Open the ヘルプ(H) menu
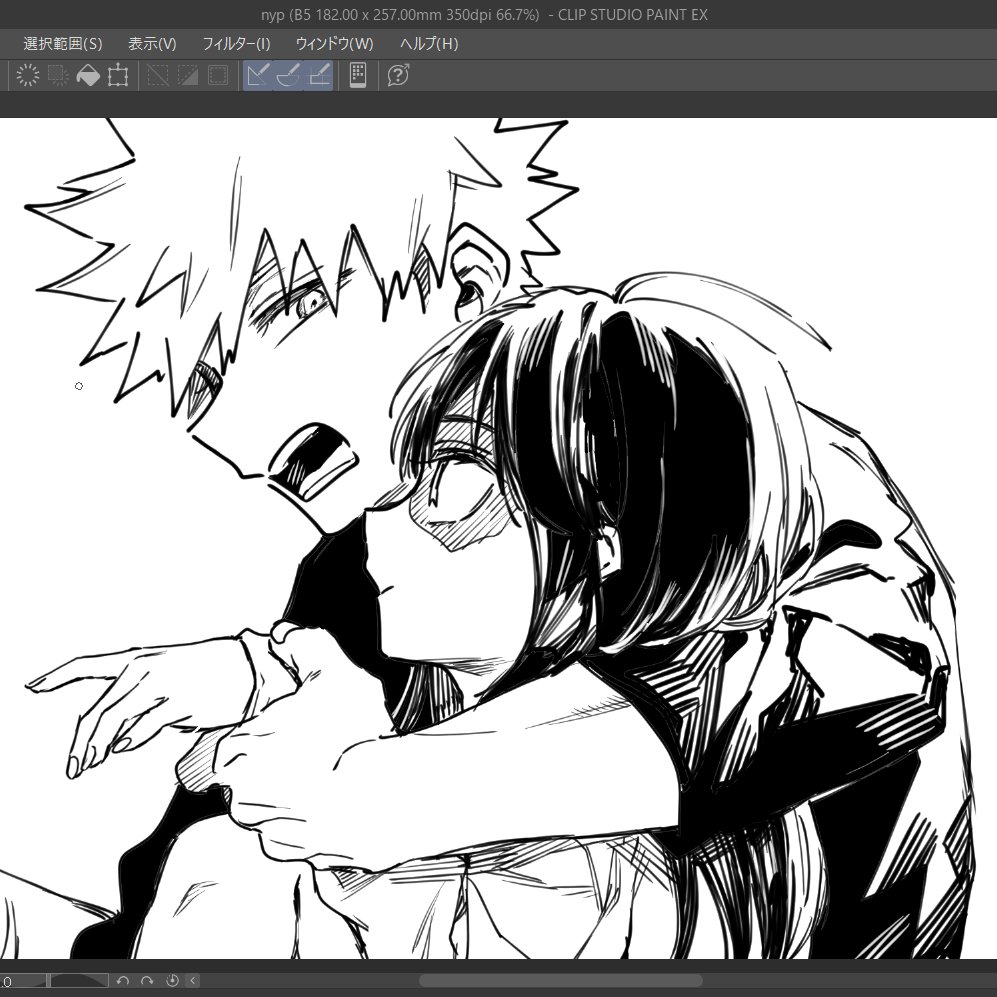Screen dimensions: 997x997 click(429, 43)
